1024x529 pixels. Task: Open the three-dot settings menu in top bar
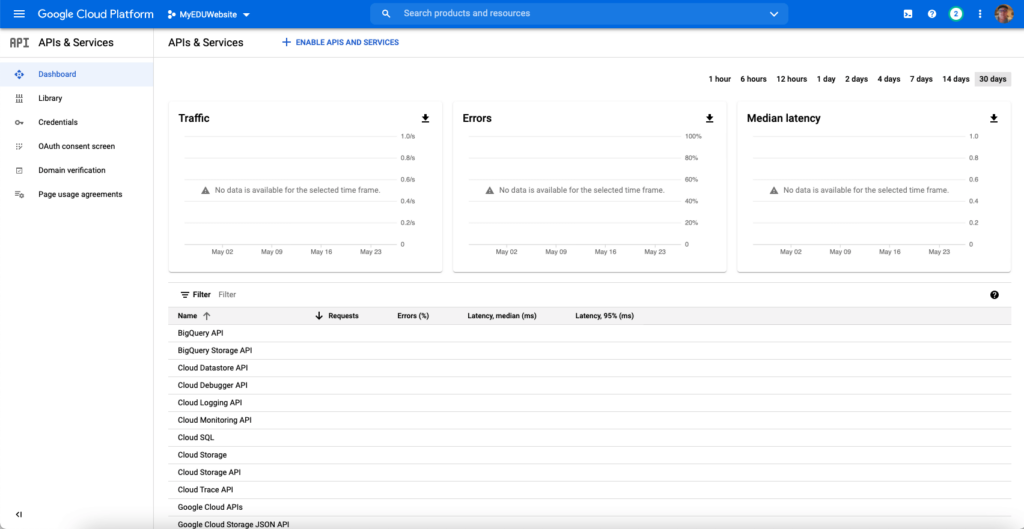point(980,14)
